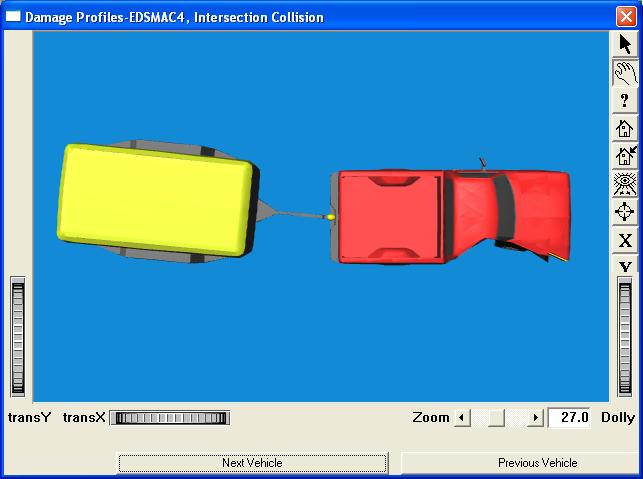643x479 pixels.
Task: Click the Zoom slider left arrow
Action: [x=462, y=418]
